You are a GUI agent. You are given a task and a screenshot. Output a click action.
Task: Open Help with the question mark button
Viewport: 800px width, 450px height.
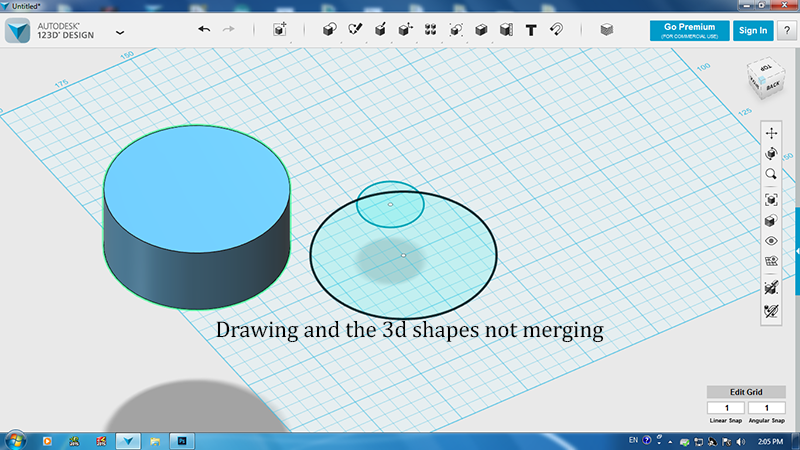(x=787, y=31)
